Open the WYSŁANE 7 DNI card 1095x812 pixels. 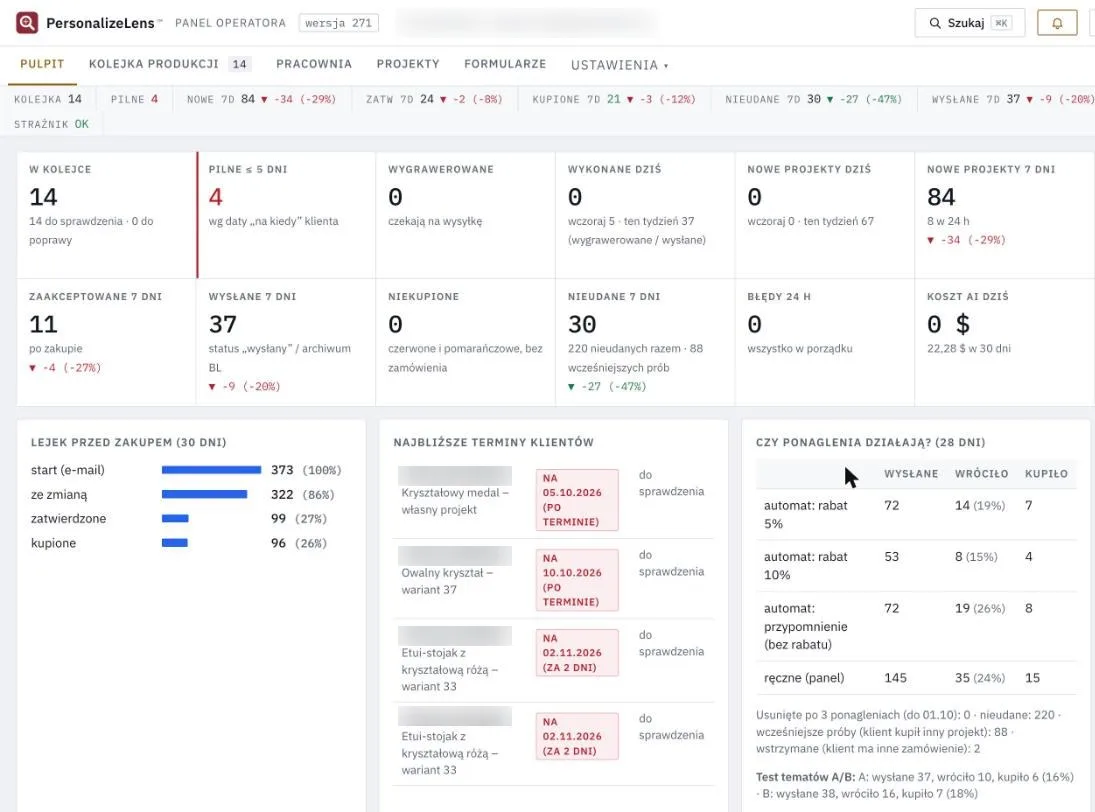pos(286,342)
